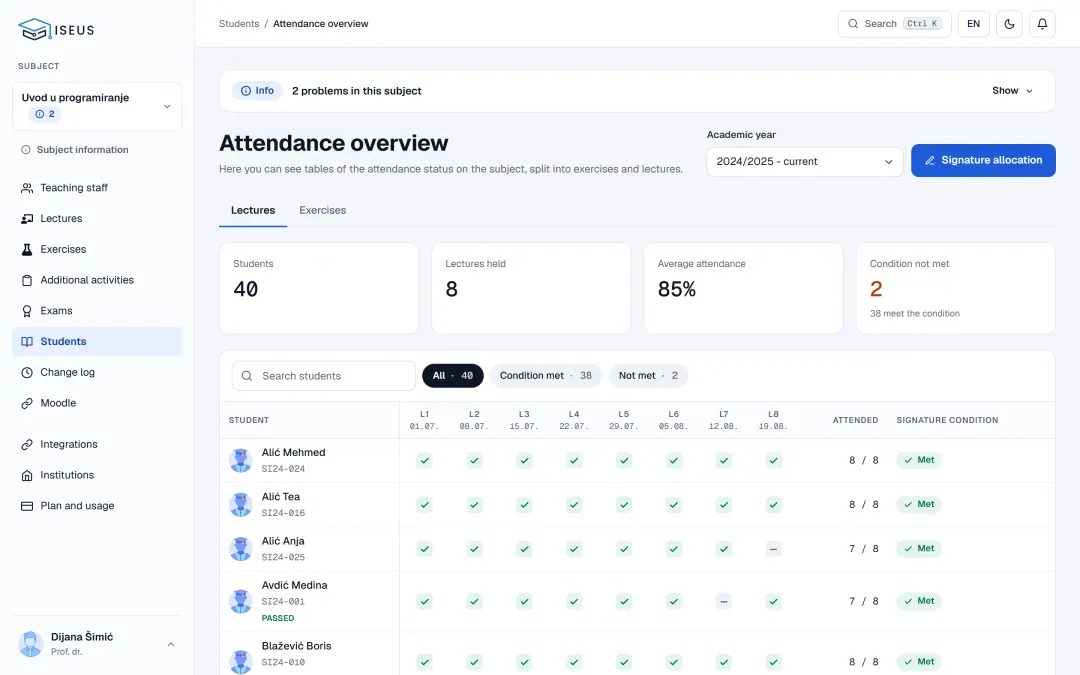Screen dimensions: 1080x675
Task: Expand Show problems in info banner
Action: click(1012, 91)
